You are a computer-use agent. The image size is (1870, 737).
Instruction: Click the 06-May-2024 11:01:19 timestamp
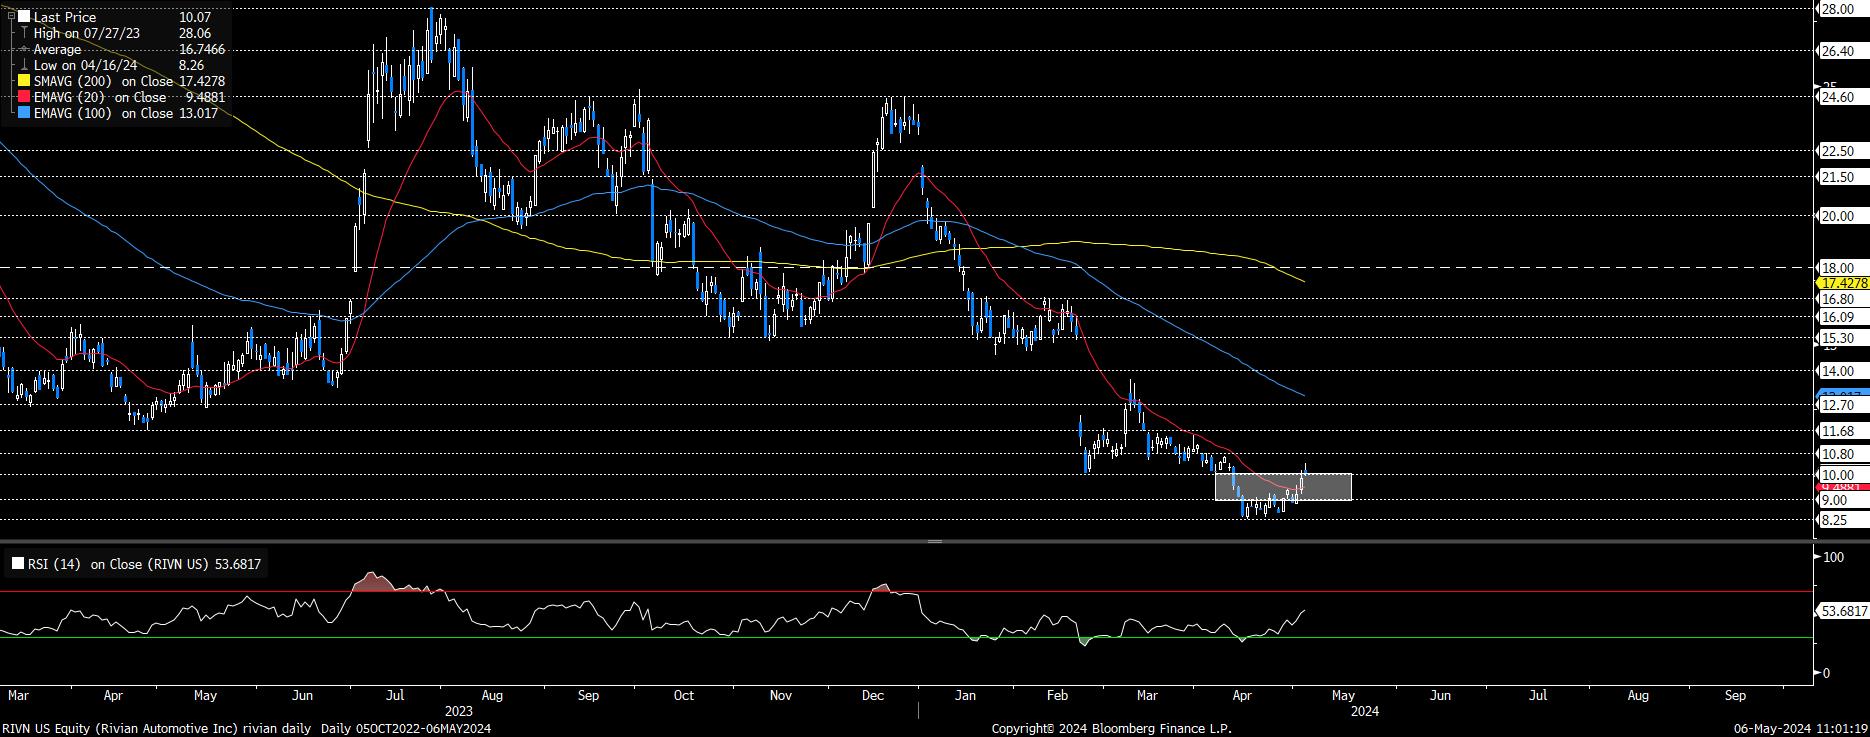(1799, 728)
